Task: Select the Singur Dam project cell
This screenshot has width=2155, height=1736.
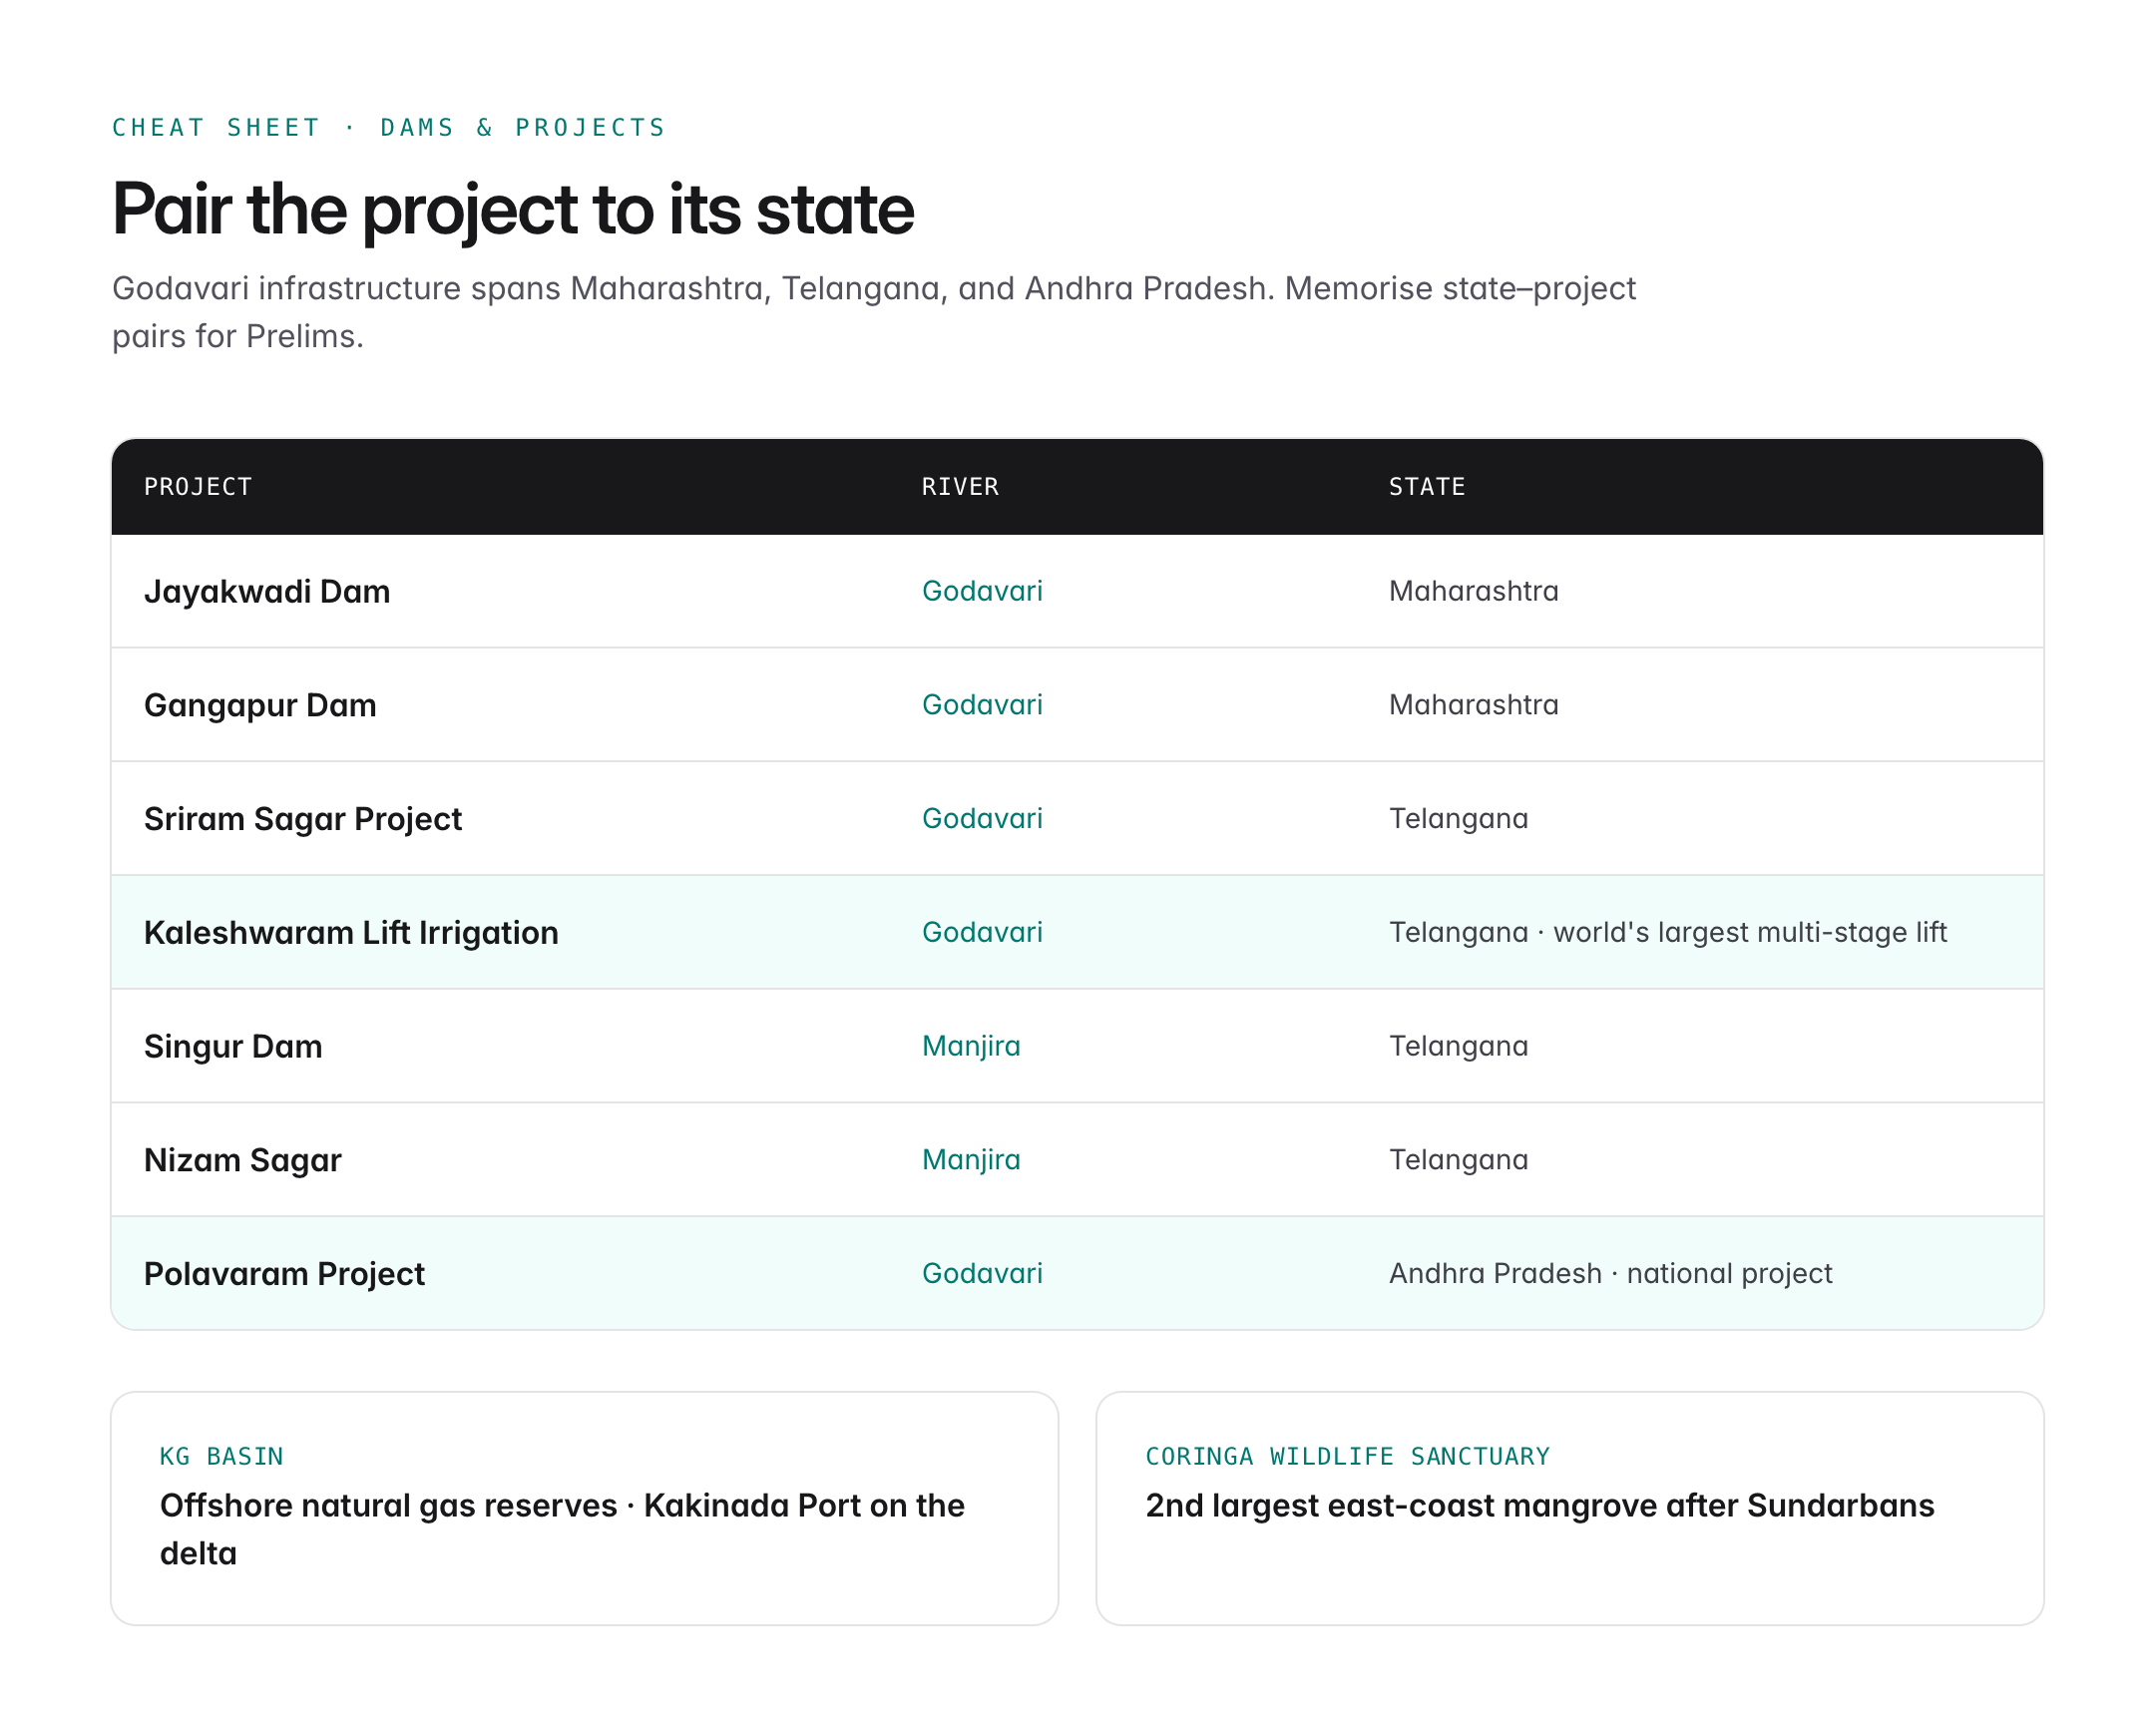Action: [x=233, y=1047]
